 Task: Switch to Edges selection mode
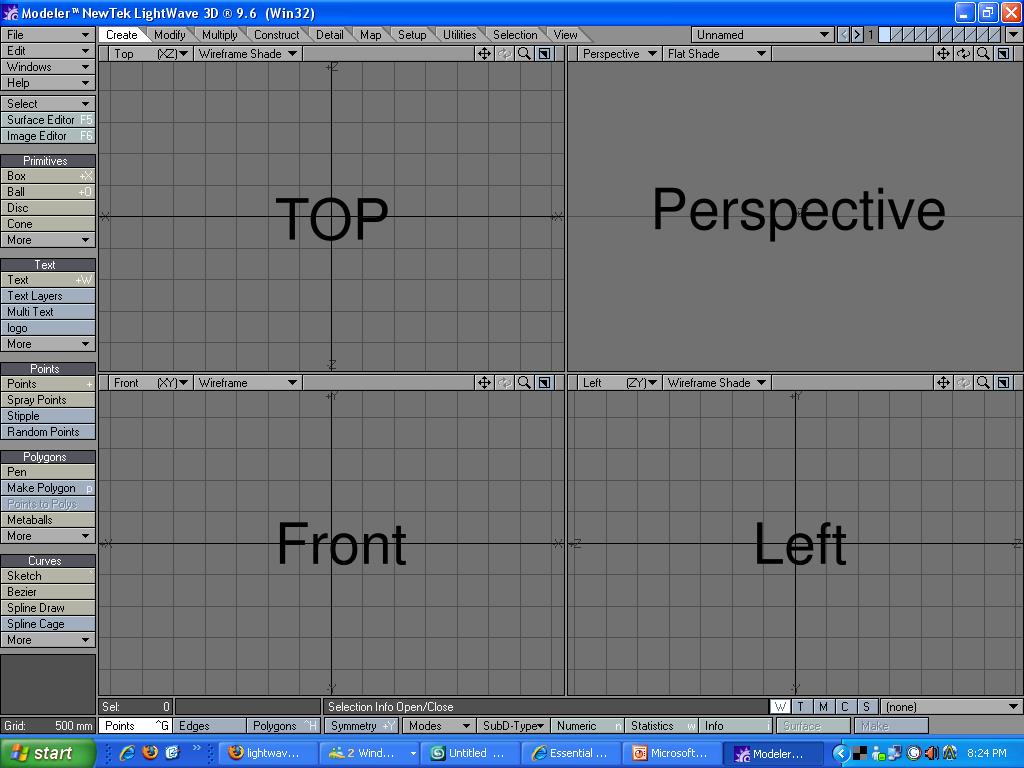[209, 726]
